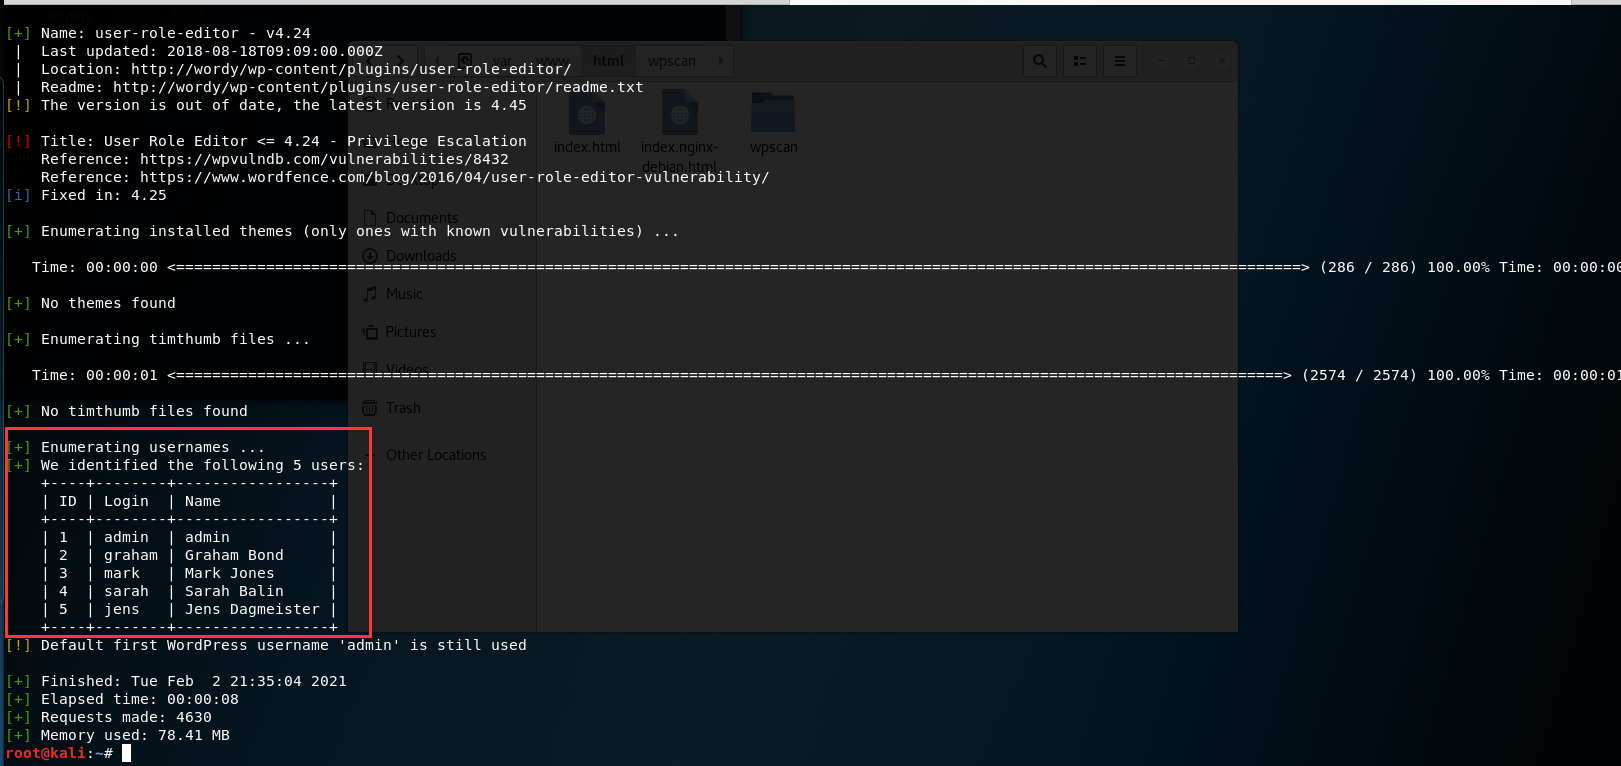This screenshot has width=1621, height=766.
Task: Maximize the file manager window
Action: pos(1191,61)
